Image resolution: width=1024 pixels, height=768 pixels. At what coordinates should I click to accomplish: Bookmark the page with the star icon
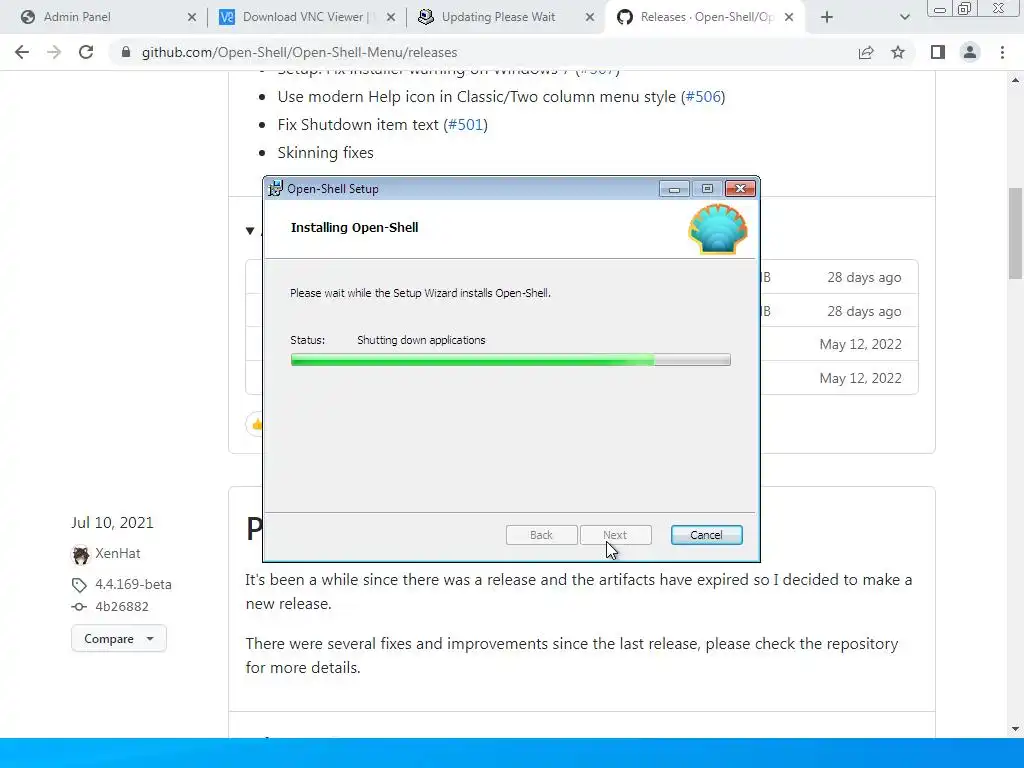click(898, 52)
